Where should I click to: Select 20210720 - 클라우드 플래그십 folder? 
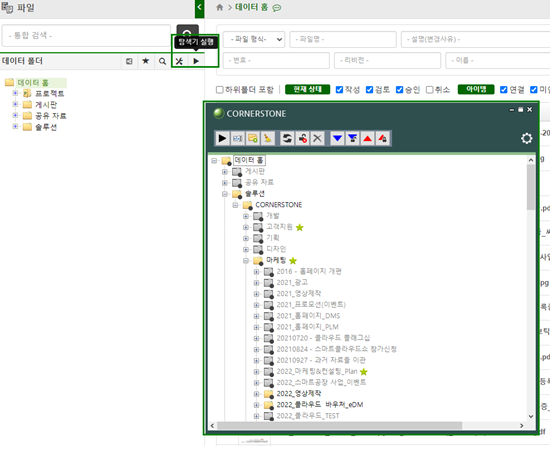pos(323,338)
